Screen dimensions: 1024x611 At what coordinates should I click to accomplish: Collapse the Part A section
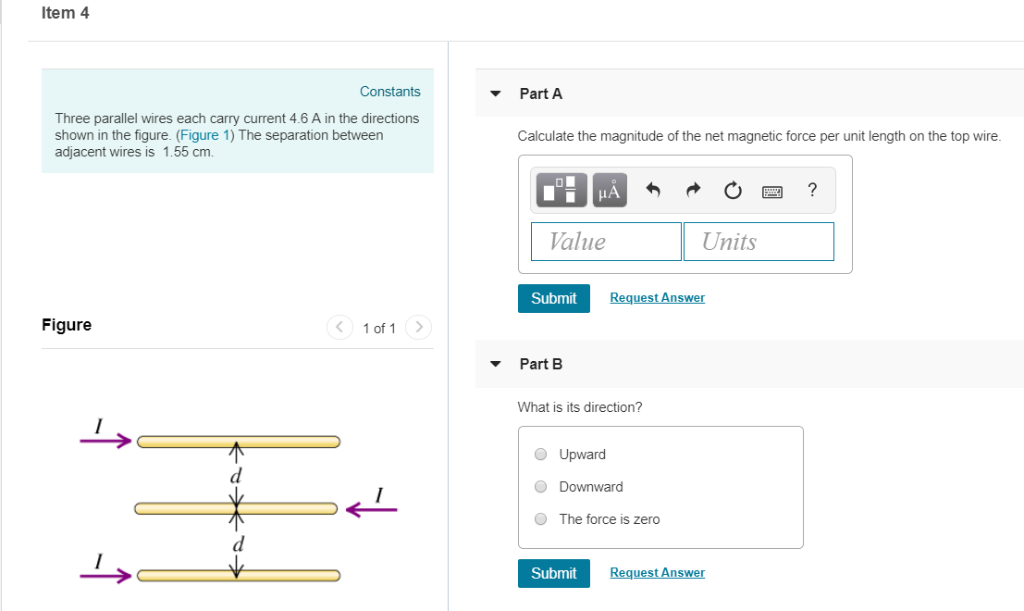[495, 93]
